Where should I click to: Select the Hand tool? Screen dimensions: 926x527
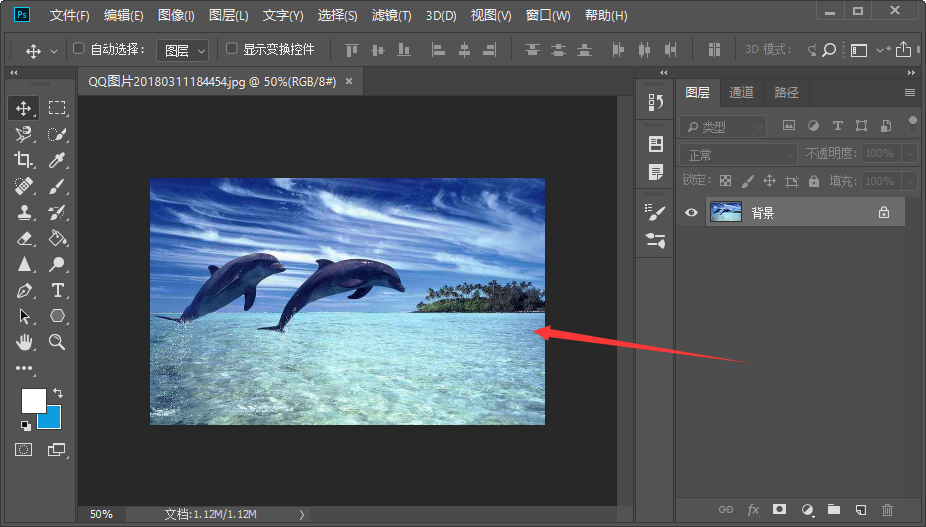(x=24, y=341)
